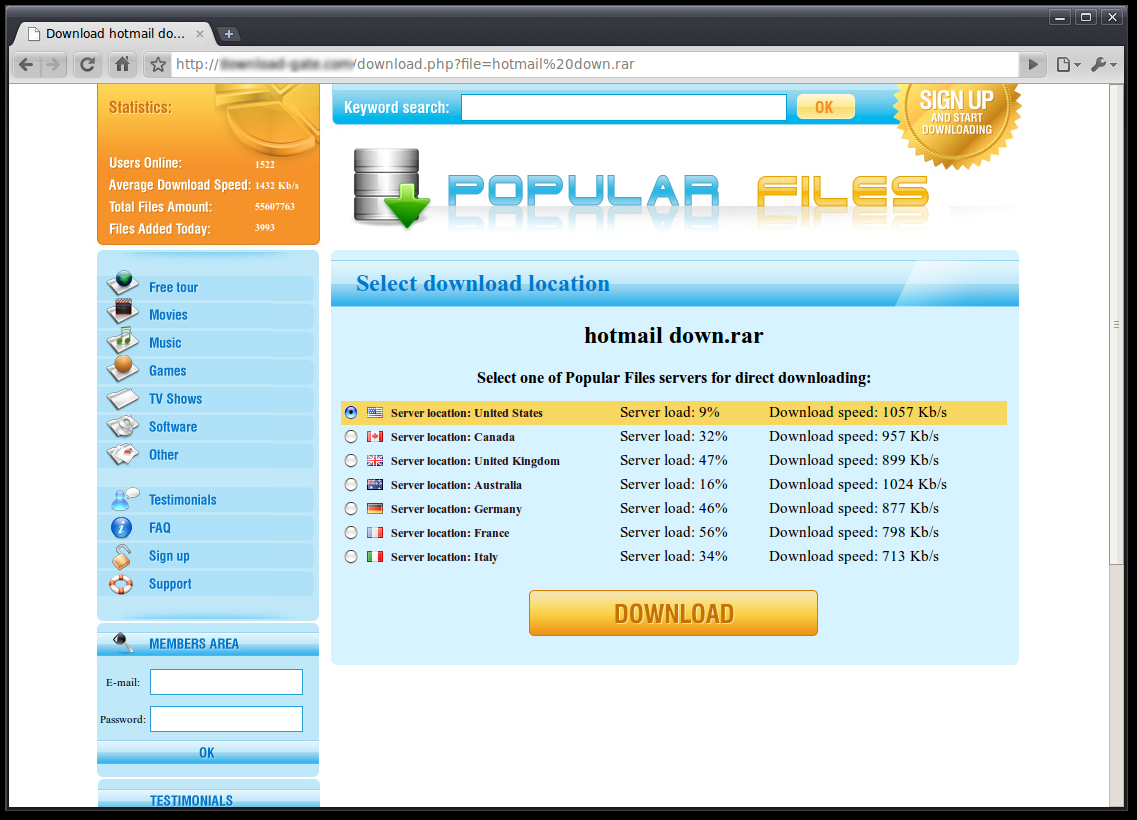The width and height of the screenshot is (1137, 820).
Task: Bookmark this page with the star icon
Action: (157, 65)
